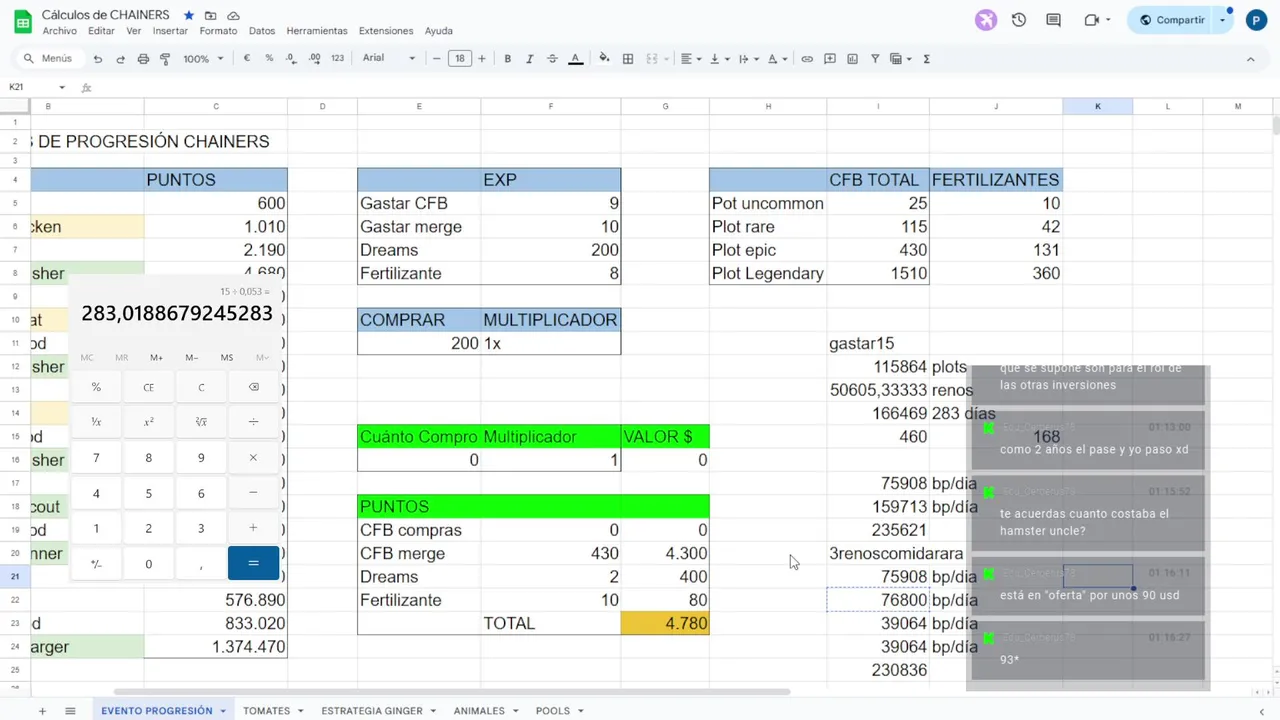Print the spreadsheet
1280x720 pixels.
point(143,59)
